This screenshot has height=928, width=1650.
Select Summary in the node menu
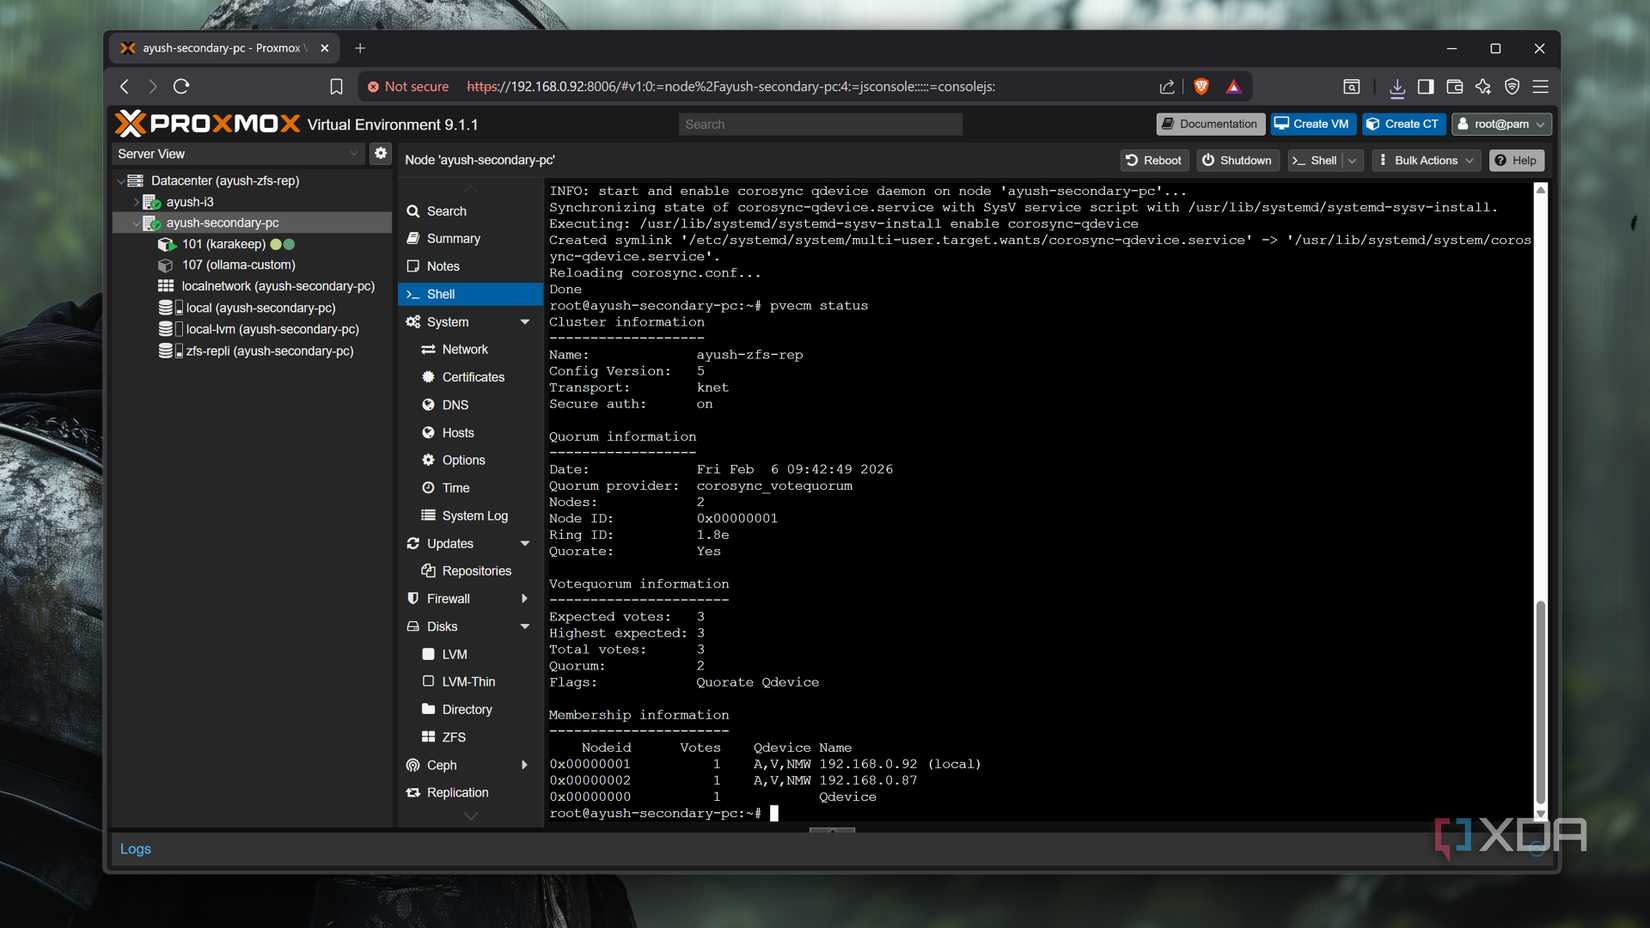(470, 239)
